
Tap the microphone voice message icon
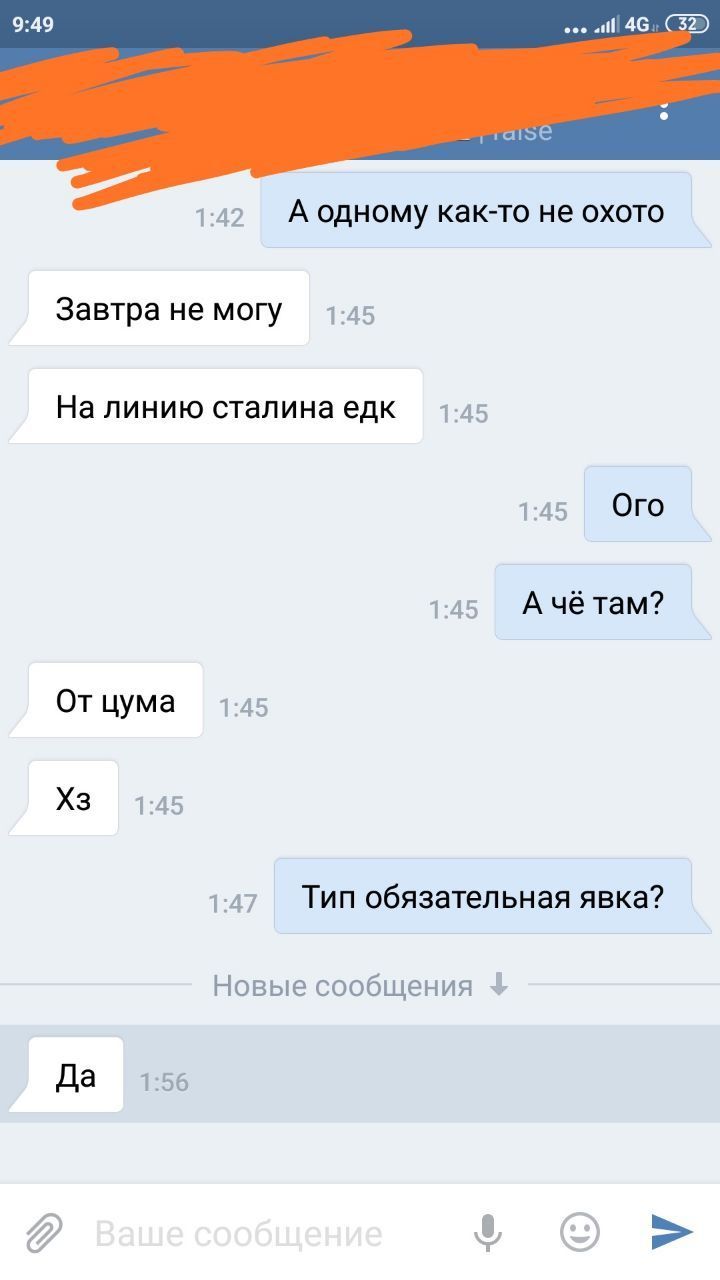[x=487, y=1233]
